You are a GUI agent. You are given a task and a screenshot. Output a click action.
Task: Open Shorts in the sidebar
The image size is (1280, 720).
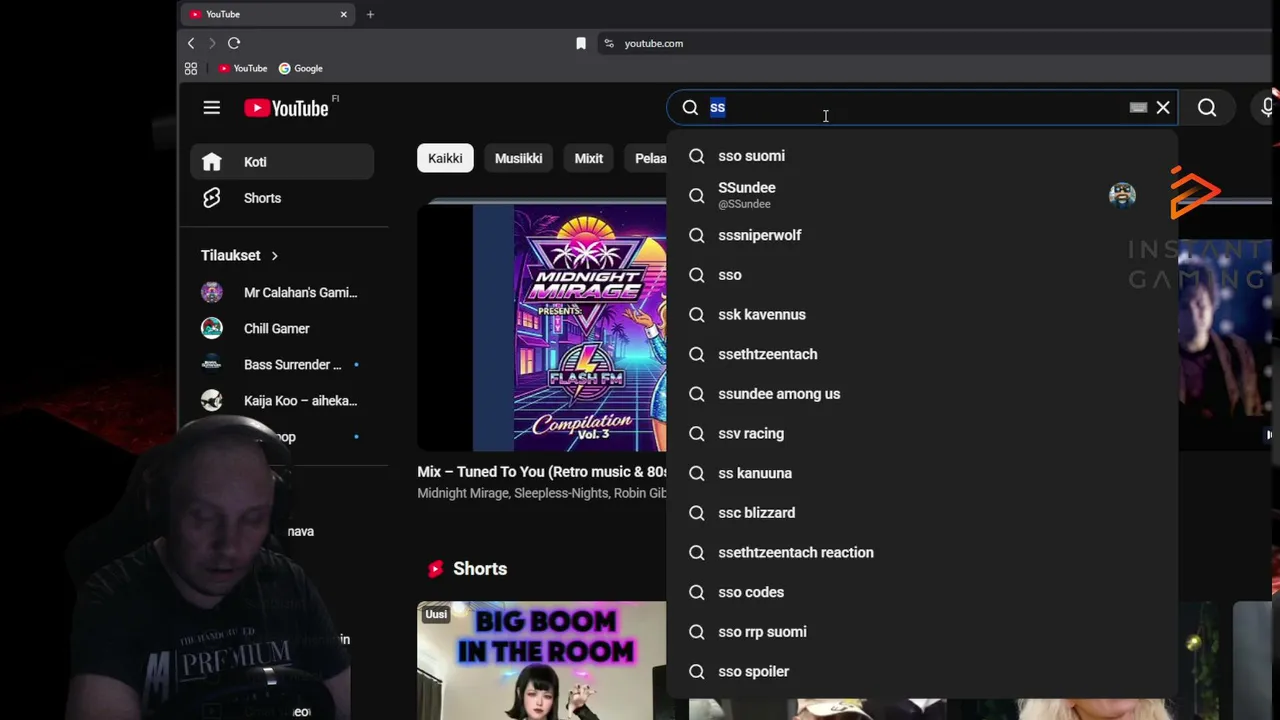(282, 198)
